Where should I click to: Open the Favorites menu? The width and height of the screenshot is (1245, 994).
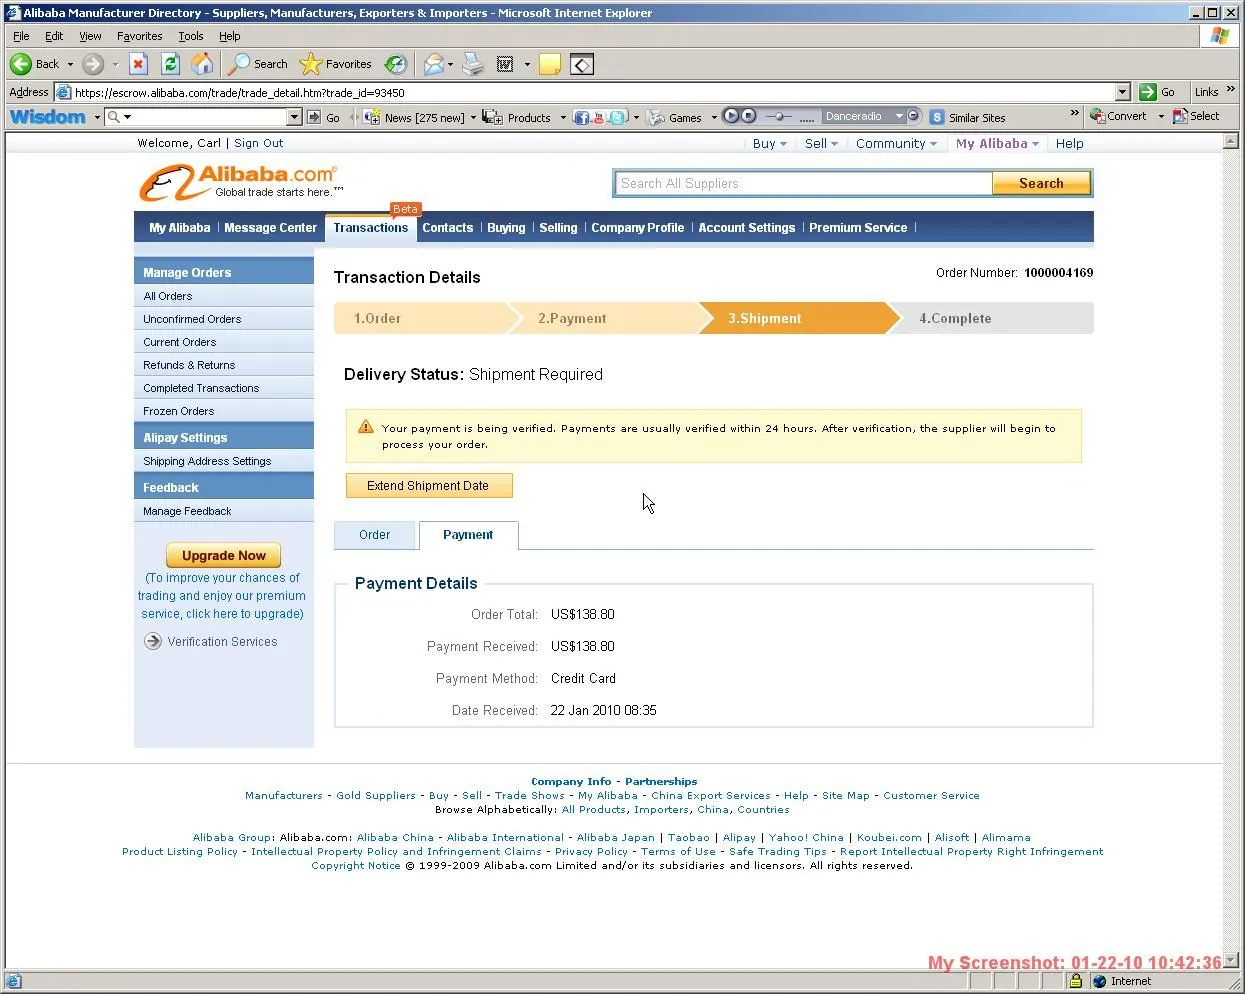coord(139,36)
